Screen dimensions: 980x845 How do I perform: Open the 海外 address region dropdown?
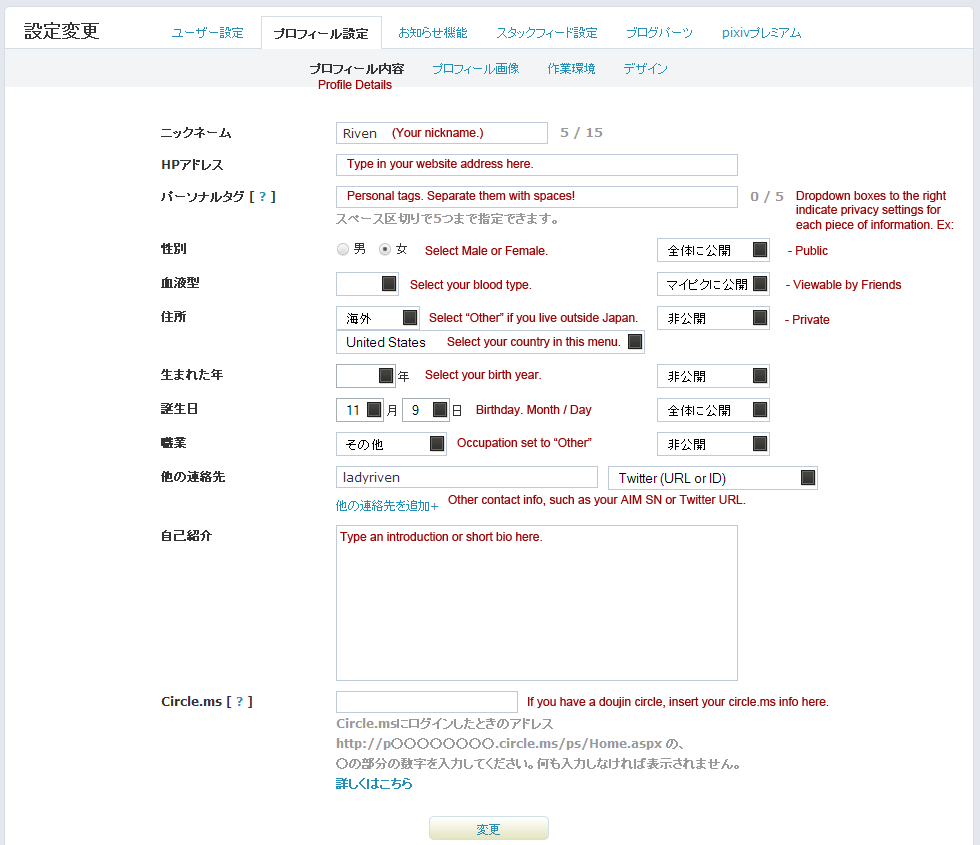(378, 318)
